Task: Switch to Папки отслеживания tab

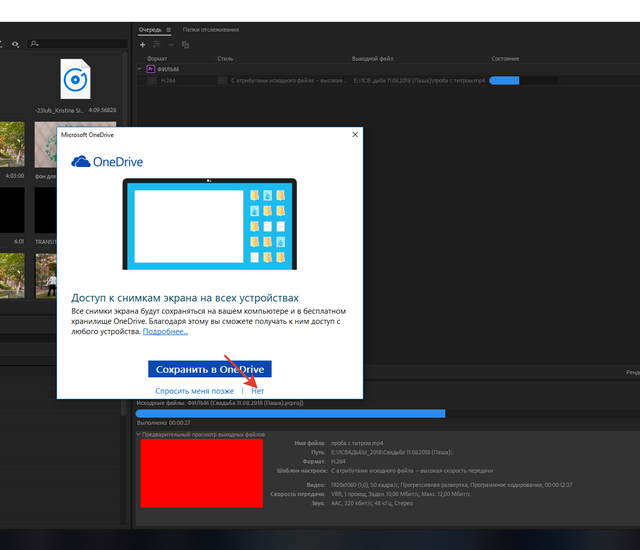Action: click(x=211, y=30)
